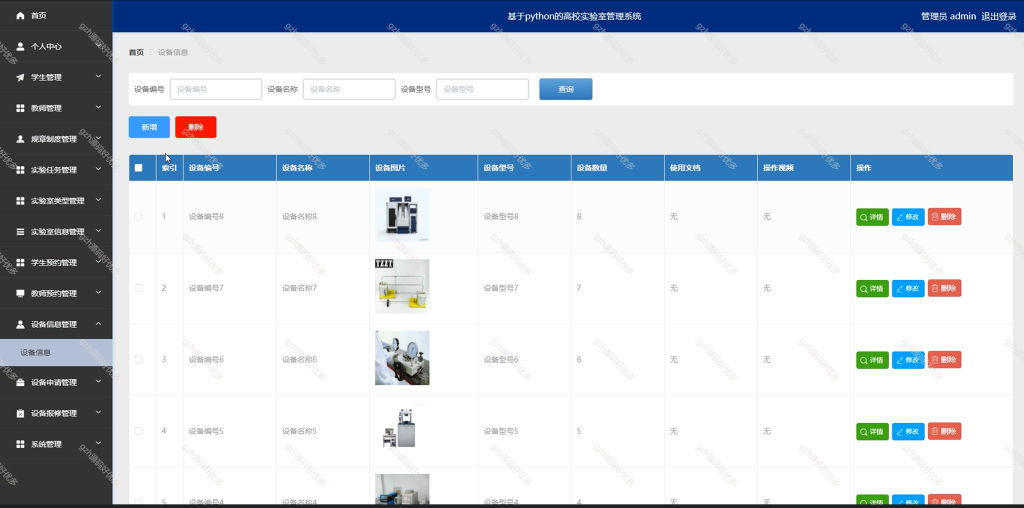Open the device image thumbnail for 设备名称7

pyautogui.click(x=402, y=286)
